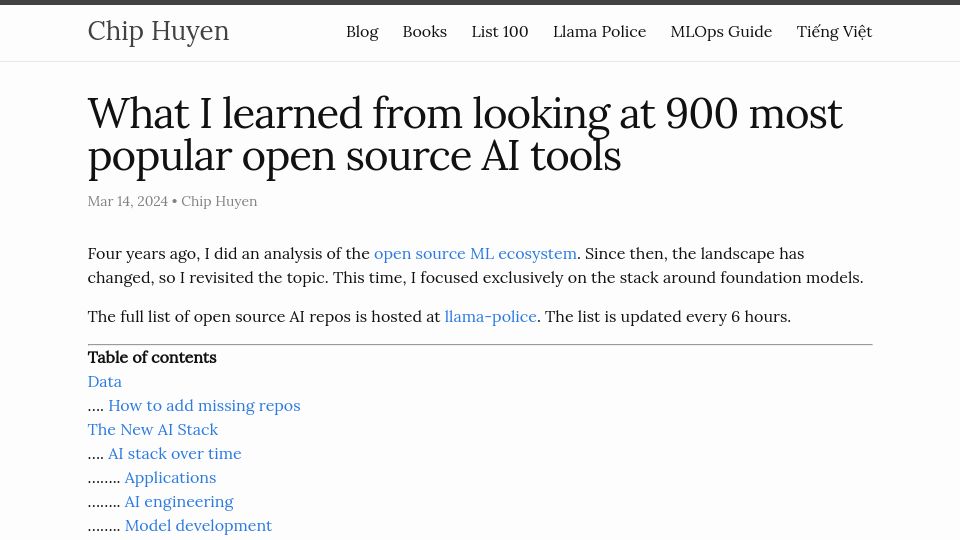This screenshot has width=960, height=540.
Task: Jump to Model development section
Action: click(198, 525)
